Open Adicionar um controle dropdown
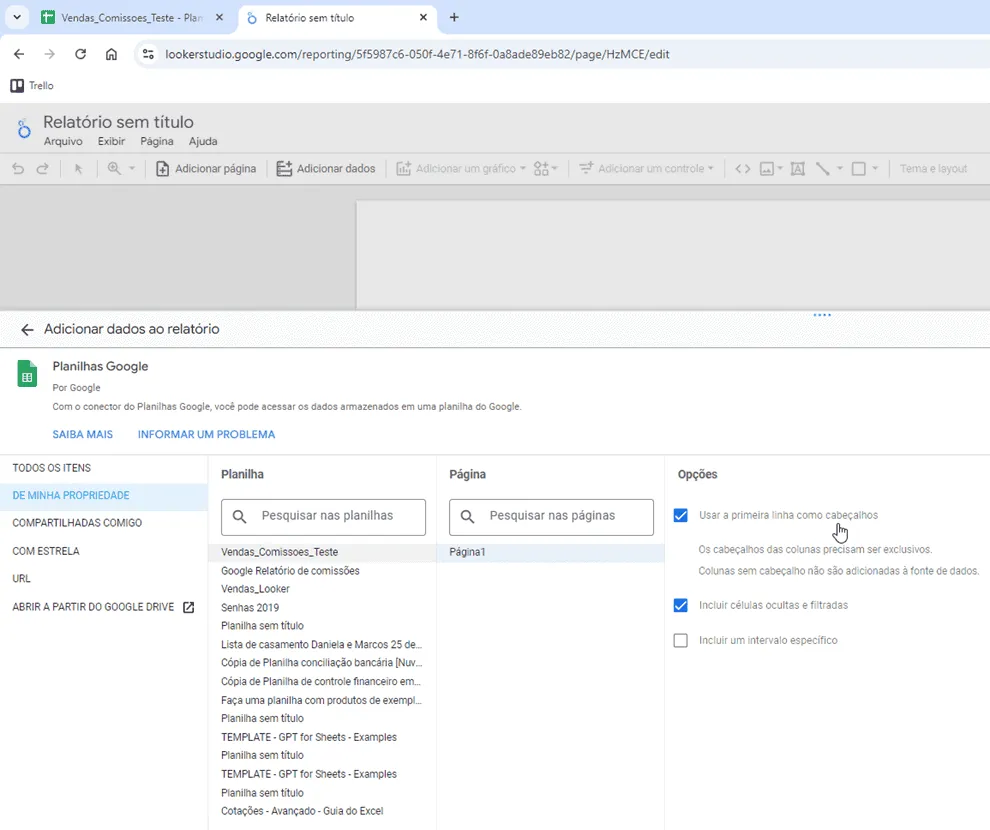This screenshot has width=990, height=830. coord(647,169)
